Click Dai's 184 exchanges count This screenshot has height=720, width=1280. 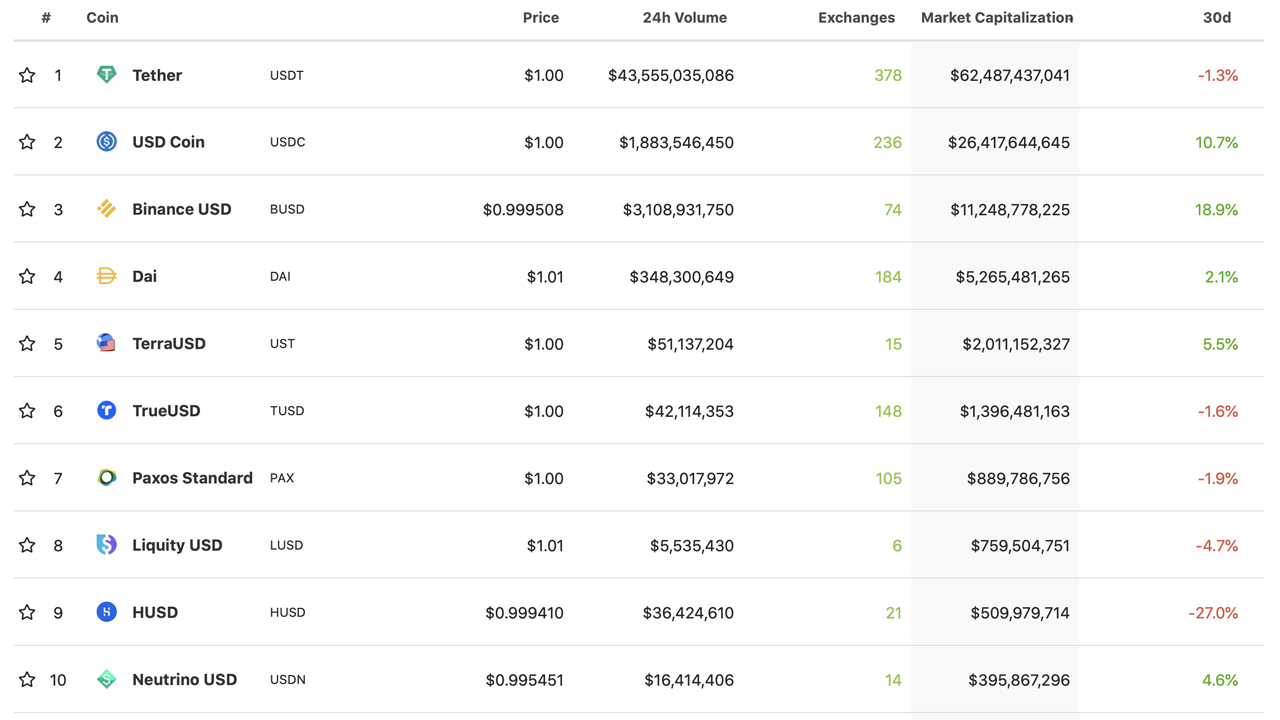pos(888,276)
